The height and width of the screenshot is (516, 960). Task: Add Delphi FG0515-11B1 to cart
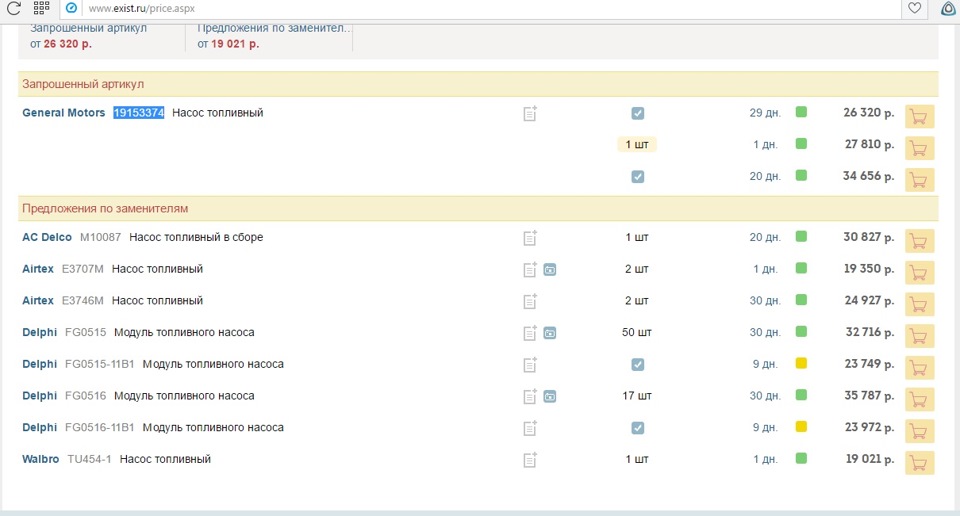pyautogui.click(x=919, y=368)
